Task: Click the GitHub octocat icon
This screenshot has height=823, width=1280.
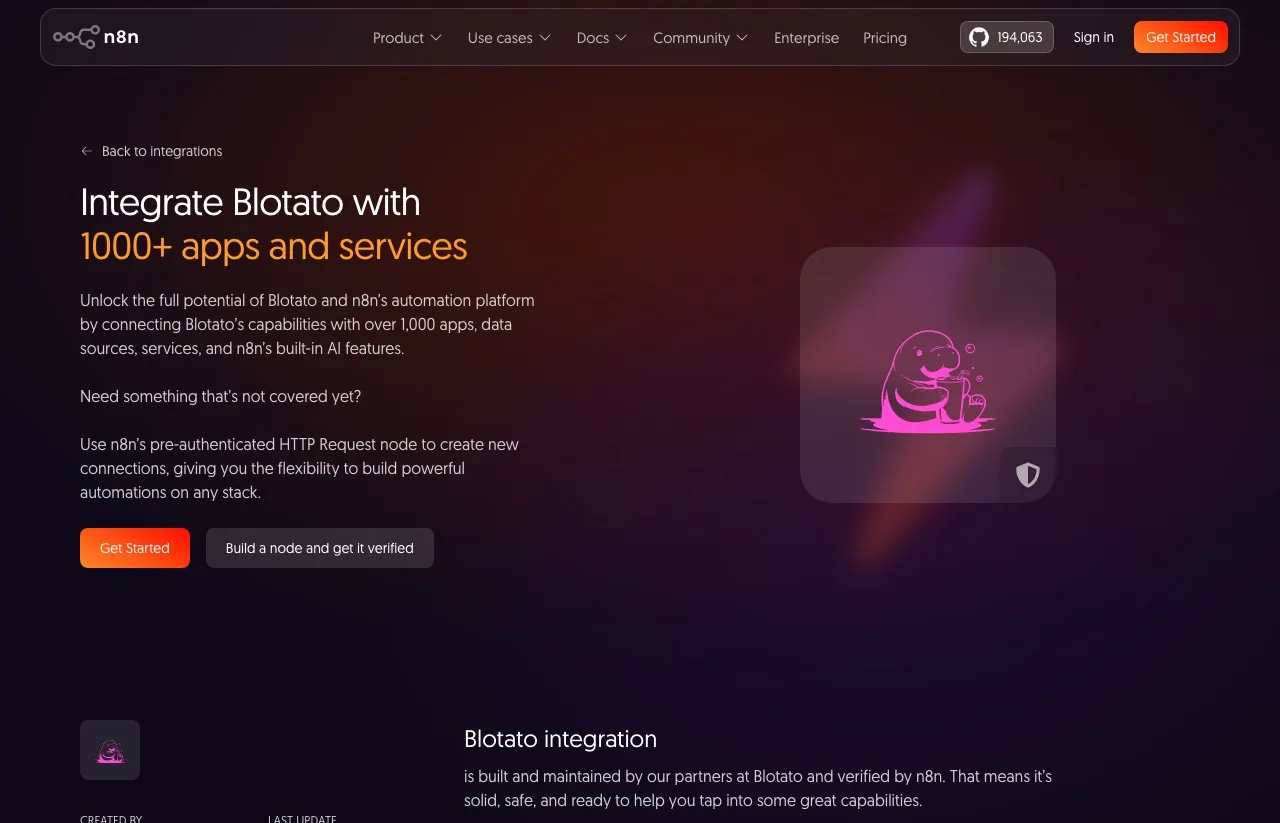Action: [x=979, y=37]
